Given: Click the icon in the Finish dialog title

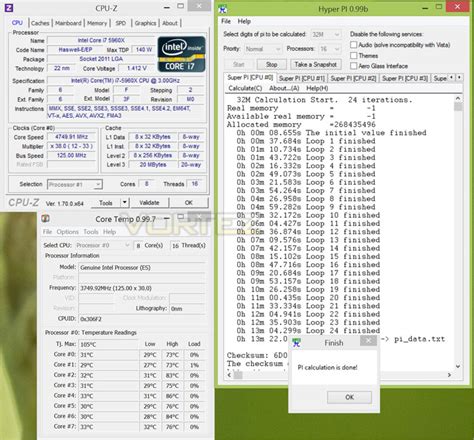Looking at the screenshot, I should click(x=296, y=342).
